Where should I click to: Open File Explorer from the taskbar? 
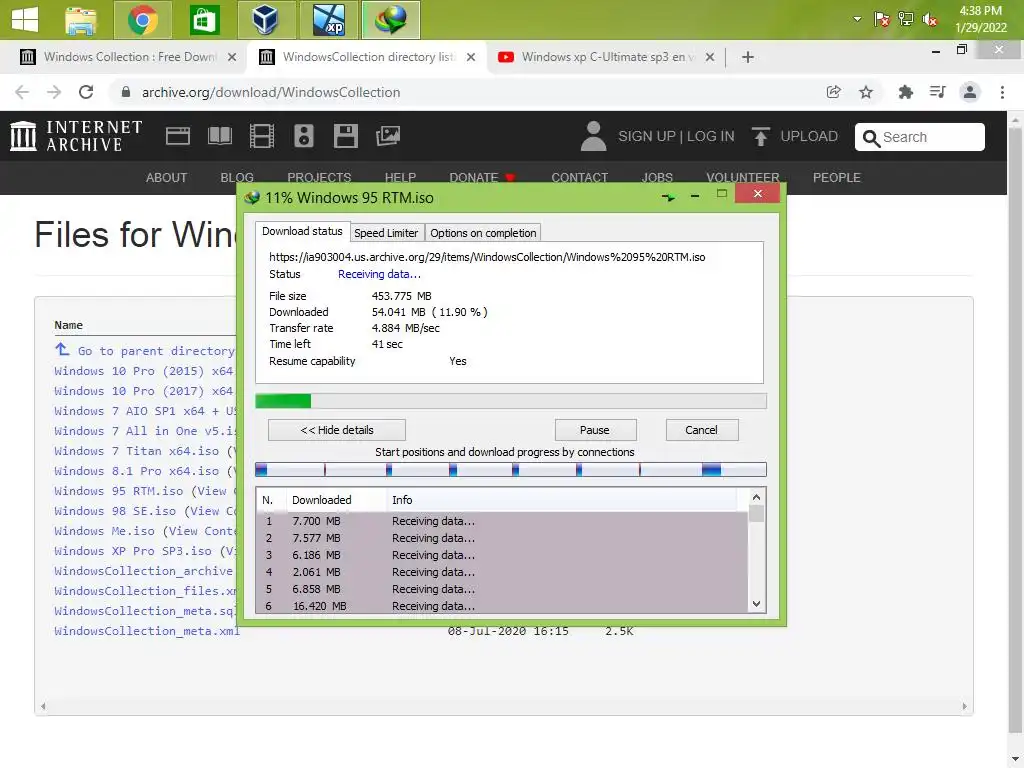(81, 20)
